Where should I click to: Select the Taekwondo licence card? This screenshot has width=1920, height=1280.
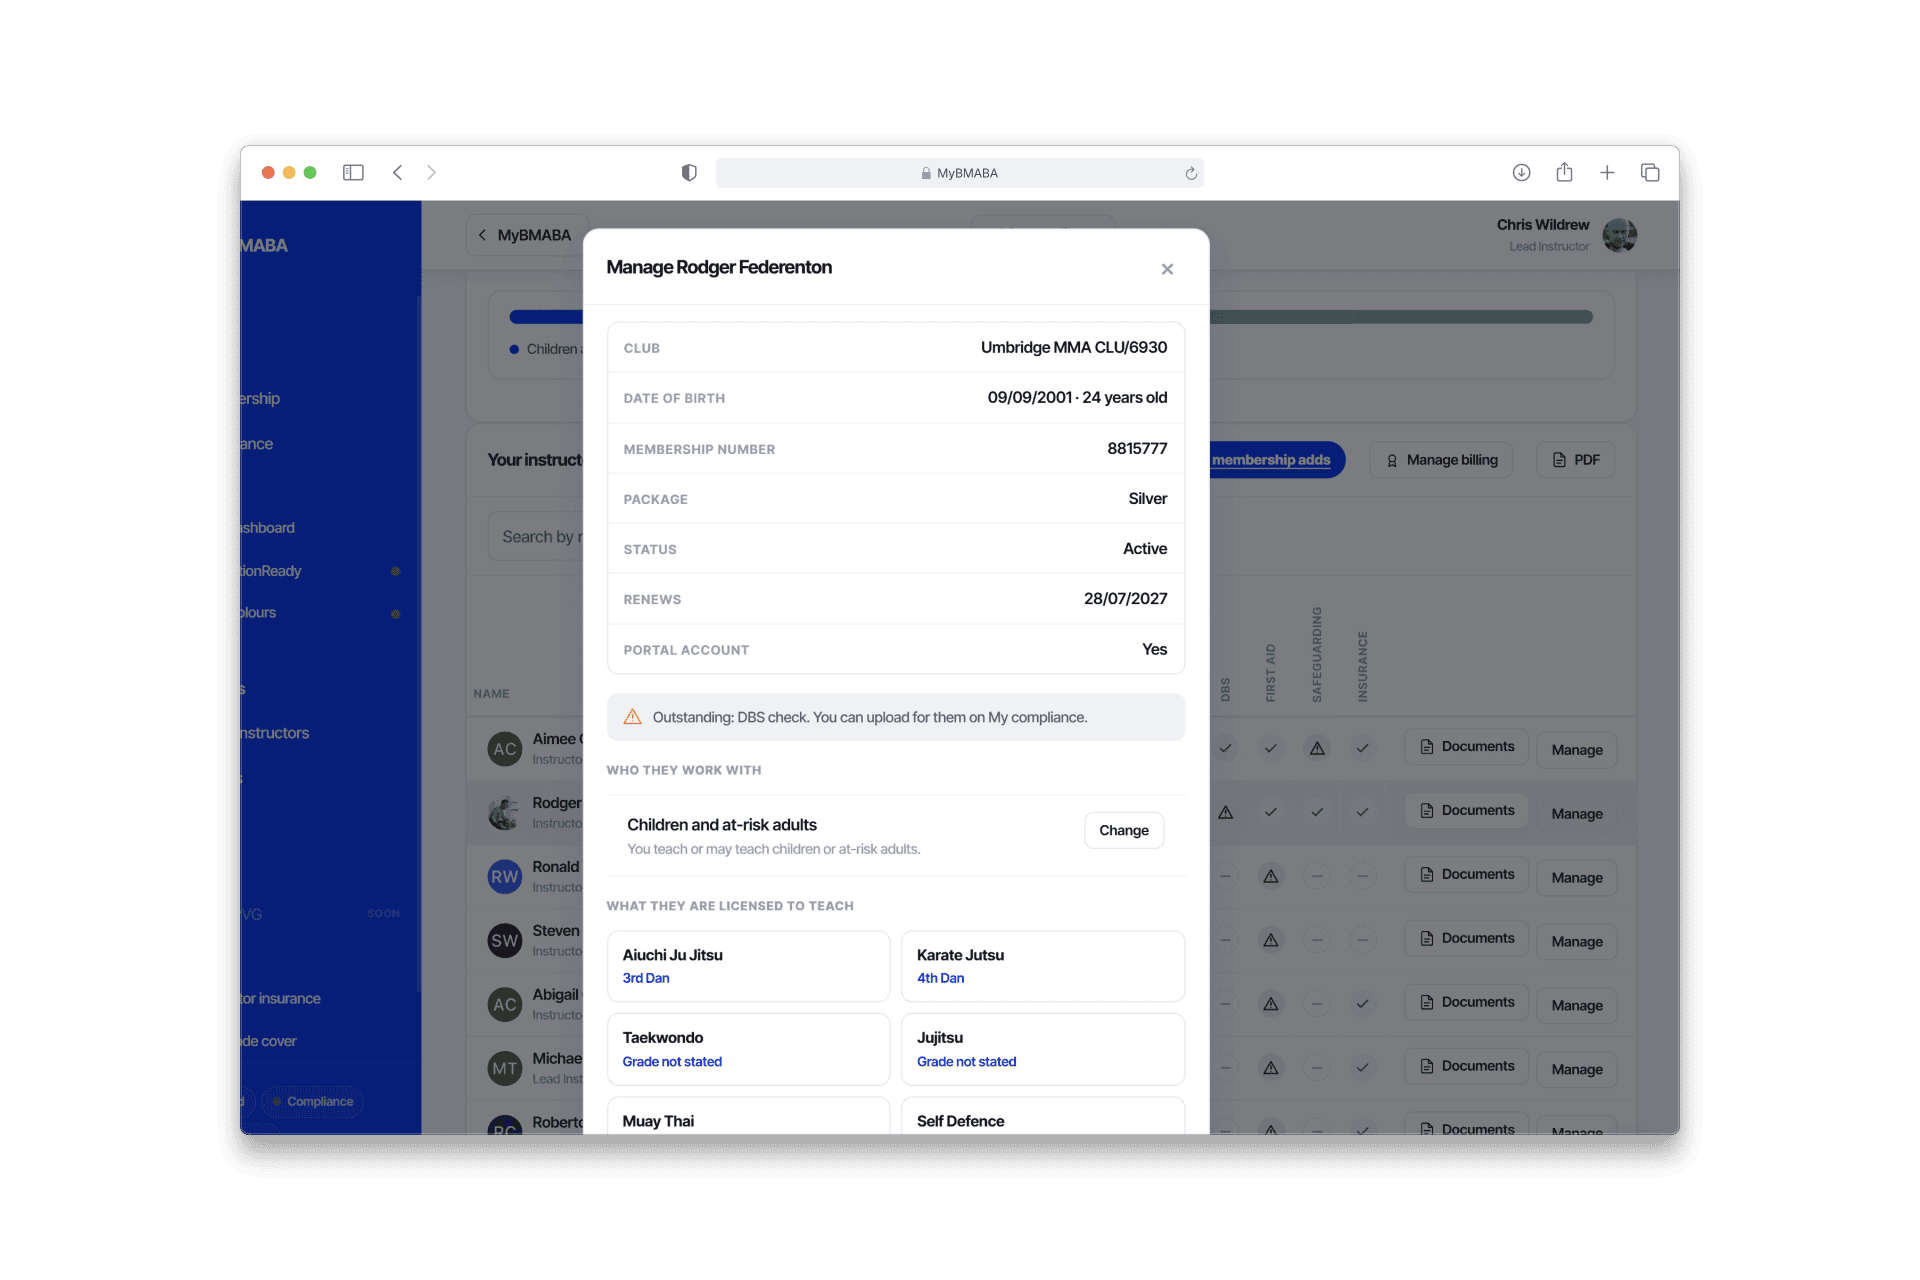point(748,1049)
